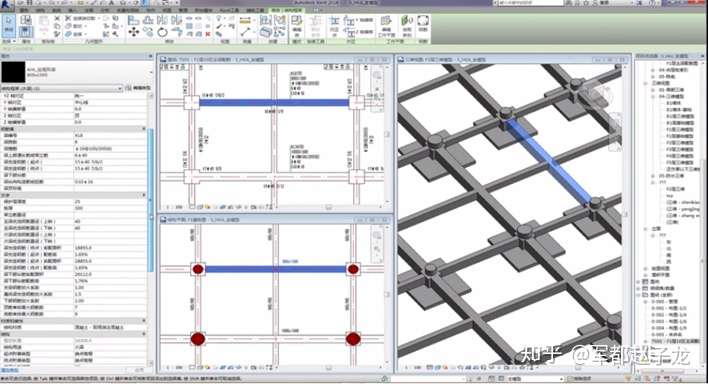Screen dimensions: 708x384
Task: Click the red X Delete icon in ribbon
Action: 208,34
